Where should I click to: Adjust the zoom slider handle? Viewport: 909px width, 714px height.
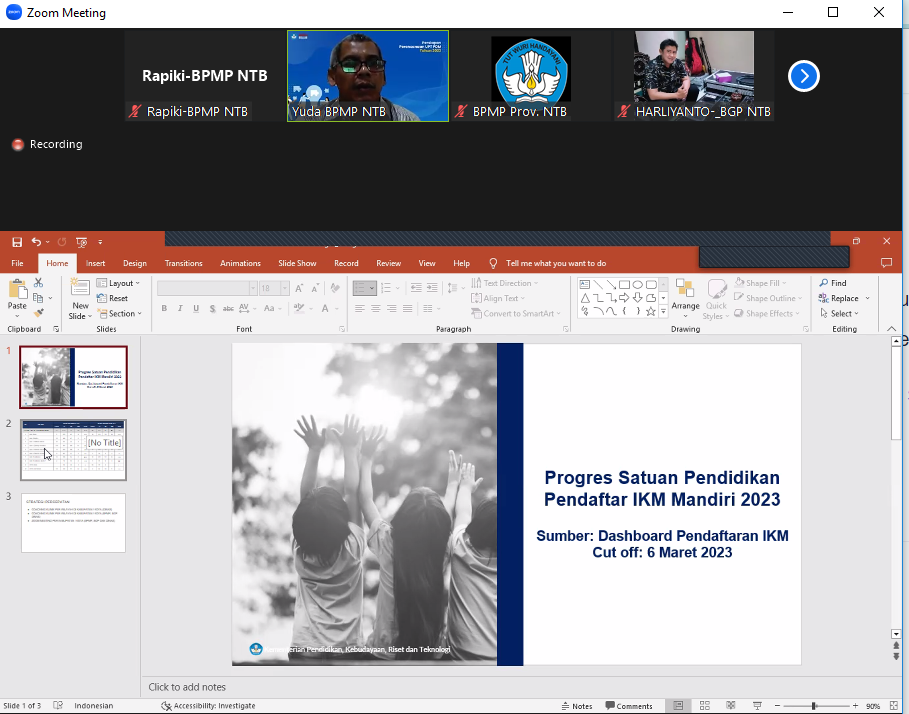coord(814,706)
